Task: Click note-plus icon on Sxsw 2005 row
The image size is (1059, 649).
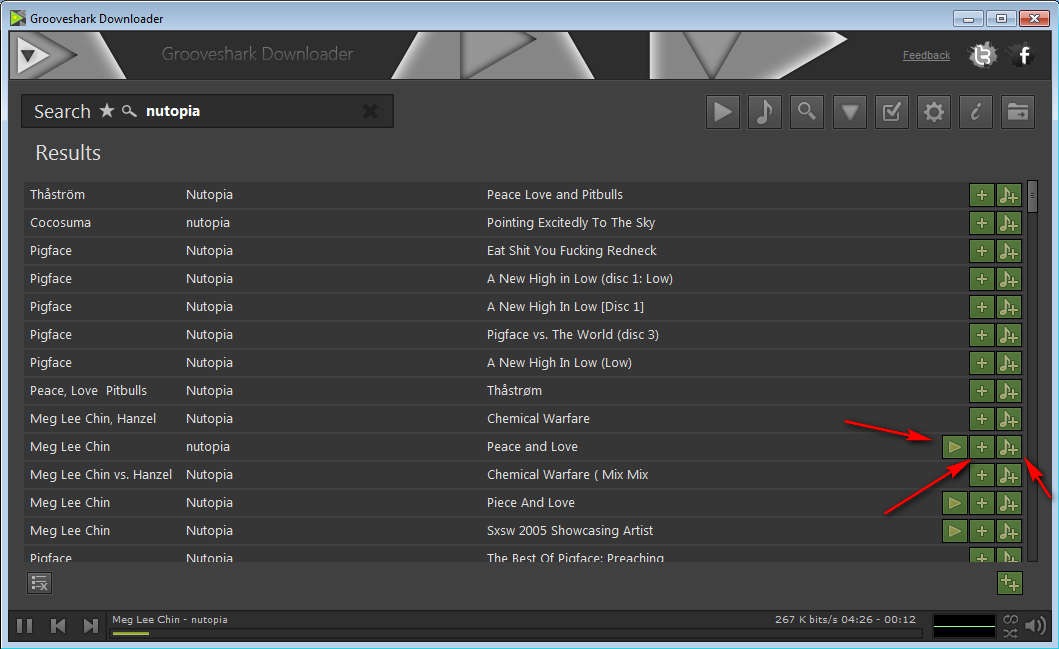Action: [x=1009, y=531]
